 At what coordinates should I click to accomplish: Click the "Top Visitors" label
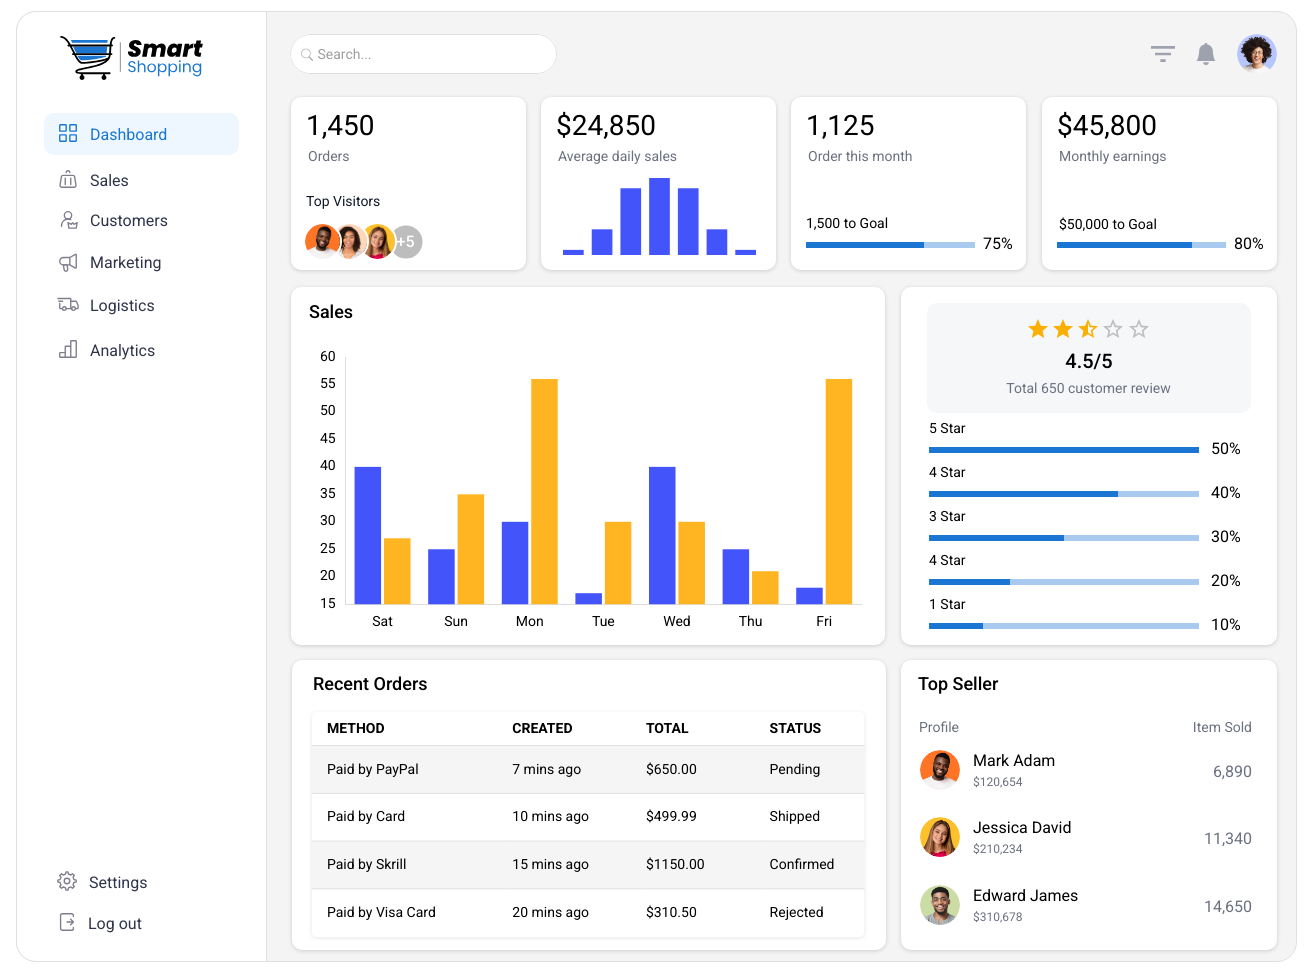point(343,201)
